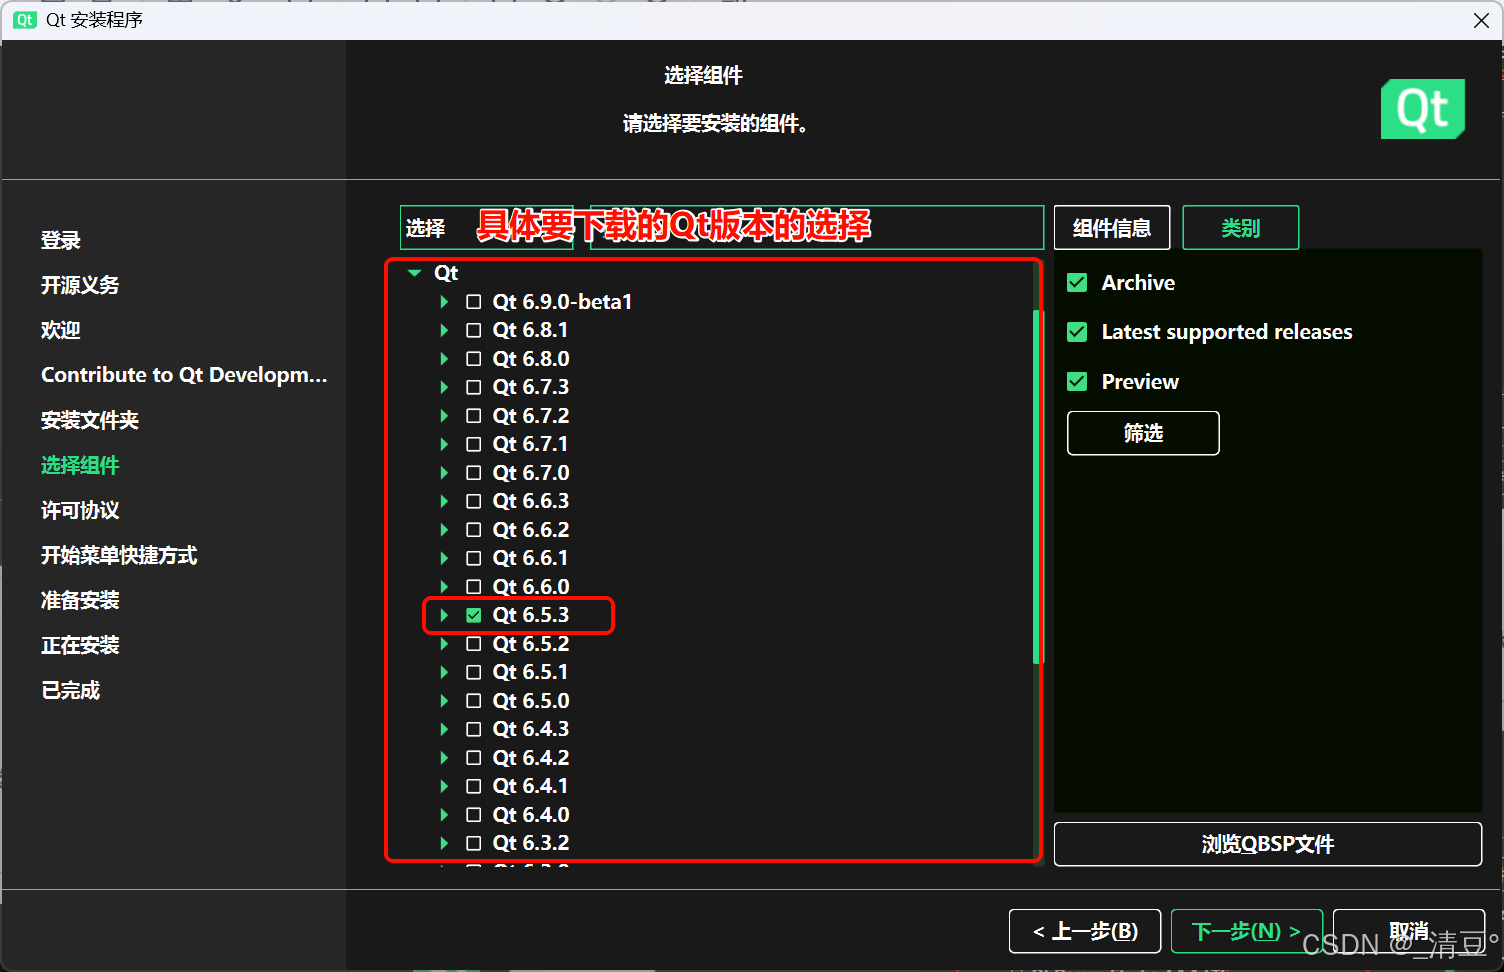Close the Qt installer window
Viewport: 1504px width, 972px height.
(1481, 21)
